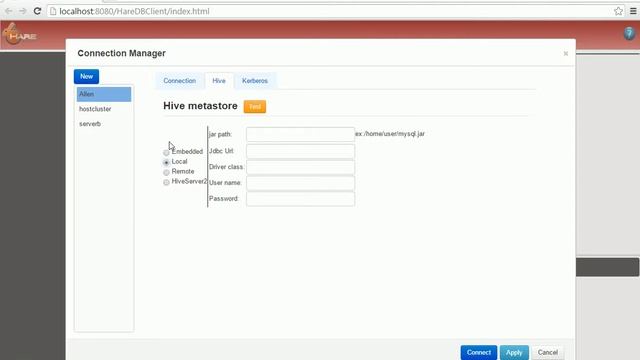Choose the Embedded metastore option
This screenshot has height=360, width=640.
coord(166,153)
